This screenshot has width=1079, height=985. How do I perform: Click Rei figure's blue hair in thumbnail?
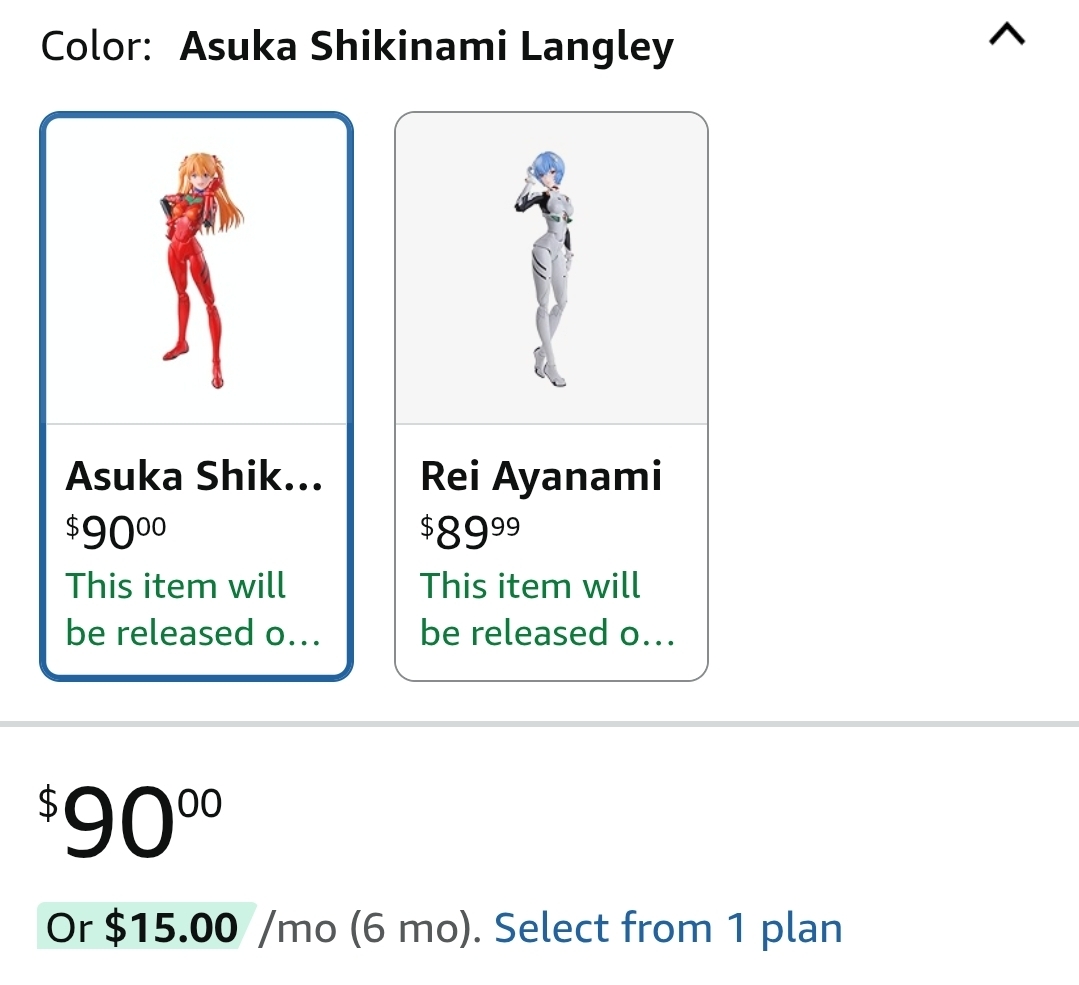click(x=547, y=169)
